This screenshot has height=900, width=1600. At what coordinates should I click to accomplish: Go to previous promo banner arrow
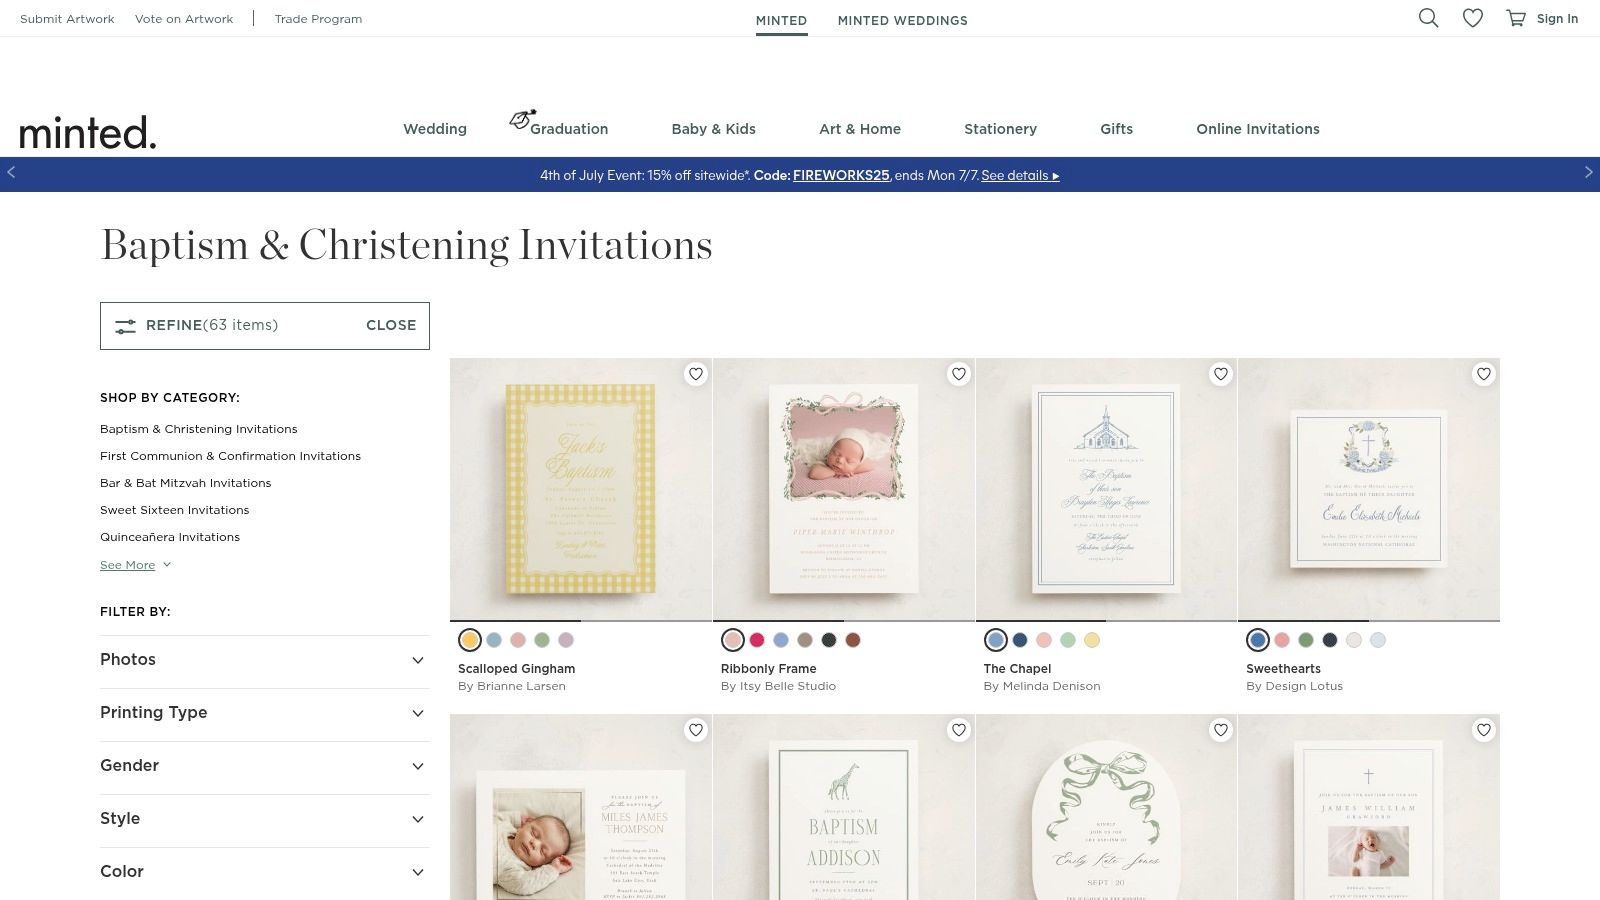[x=11, y=172]
